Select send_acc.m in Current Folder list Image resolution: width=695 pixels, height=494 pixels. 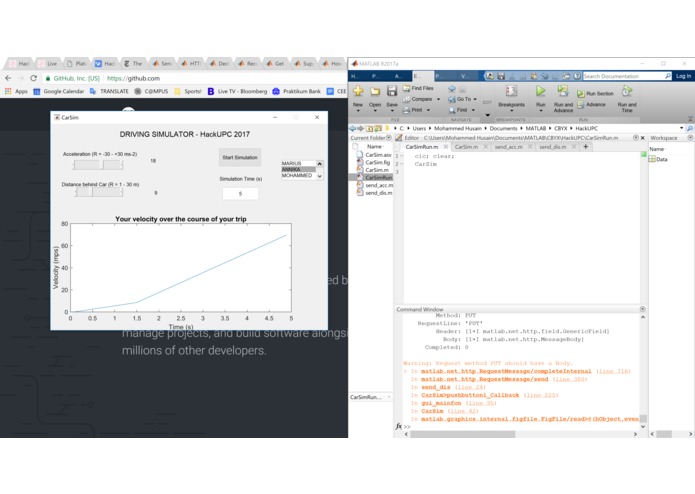click(x=375, y=185)
